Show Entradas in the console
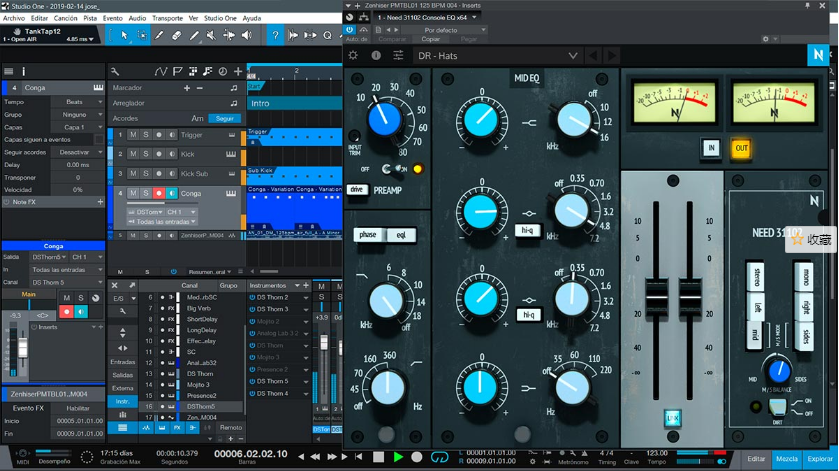This screenshot has width=839, height=471. pos(123,362)
